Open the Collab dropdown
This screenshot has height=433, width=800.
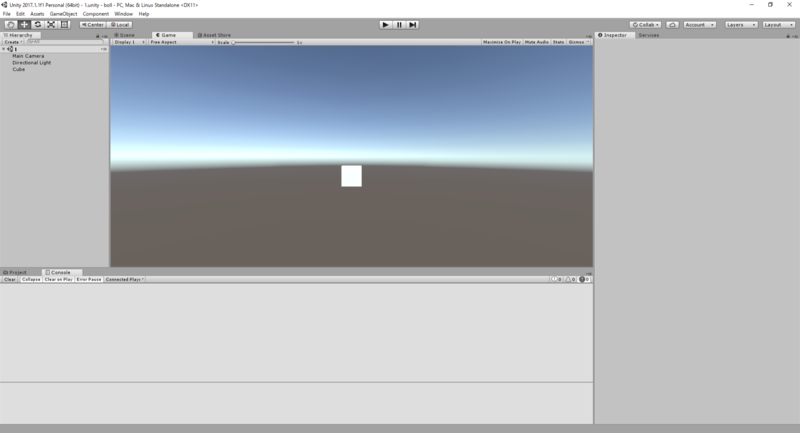tap(645, 24)
